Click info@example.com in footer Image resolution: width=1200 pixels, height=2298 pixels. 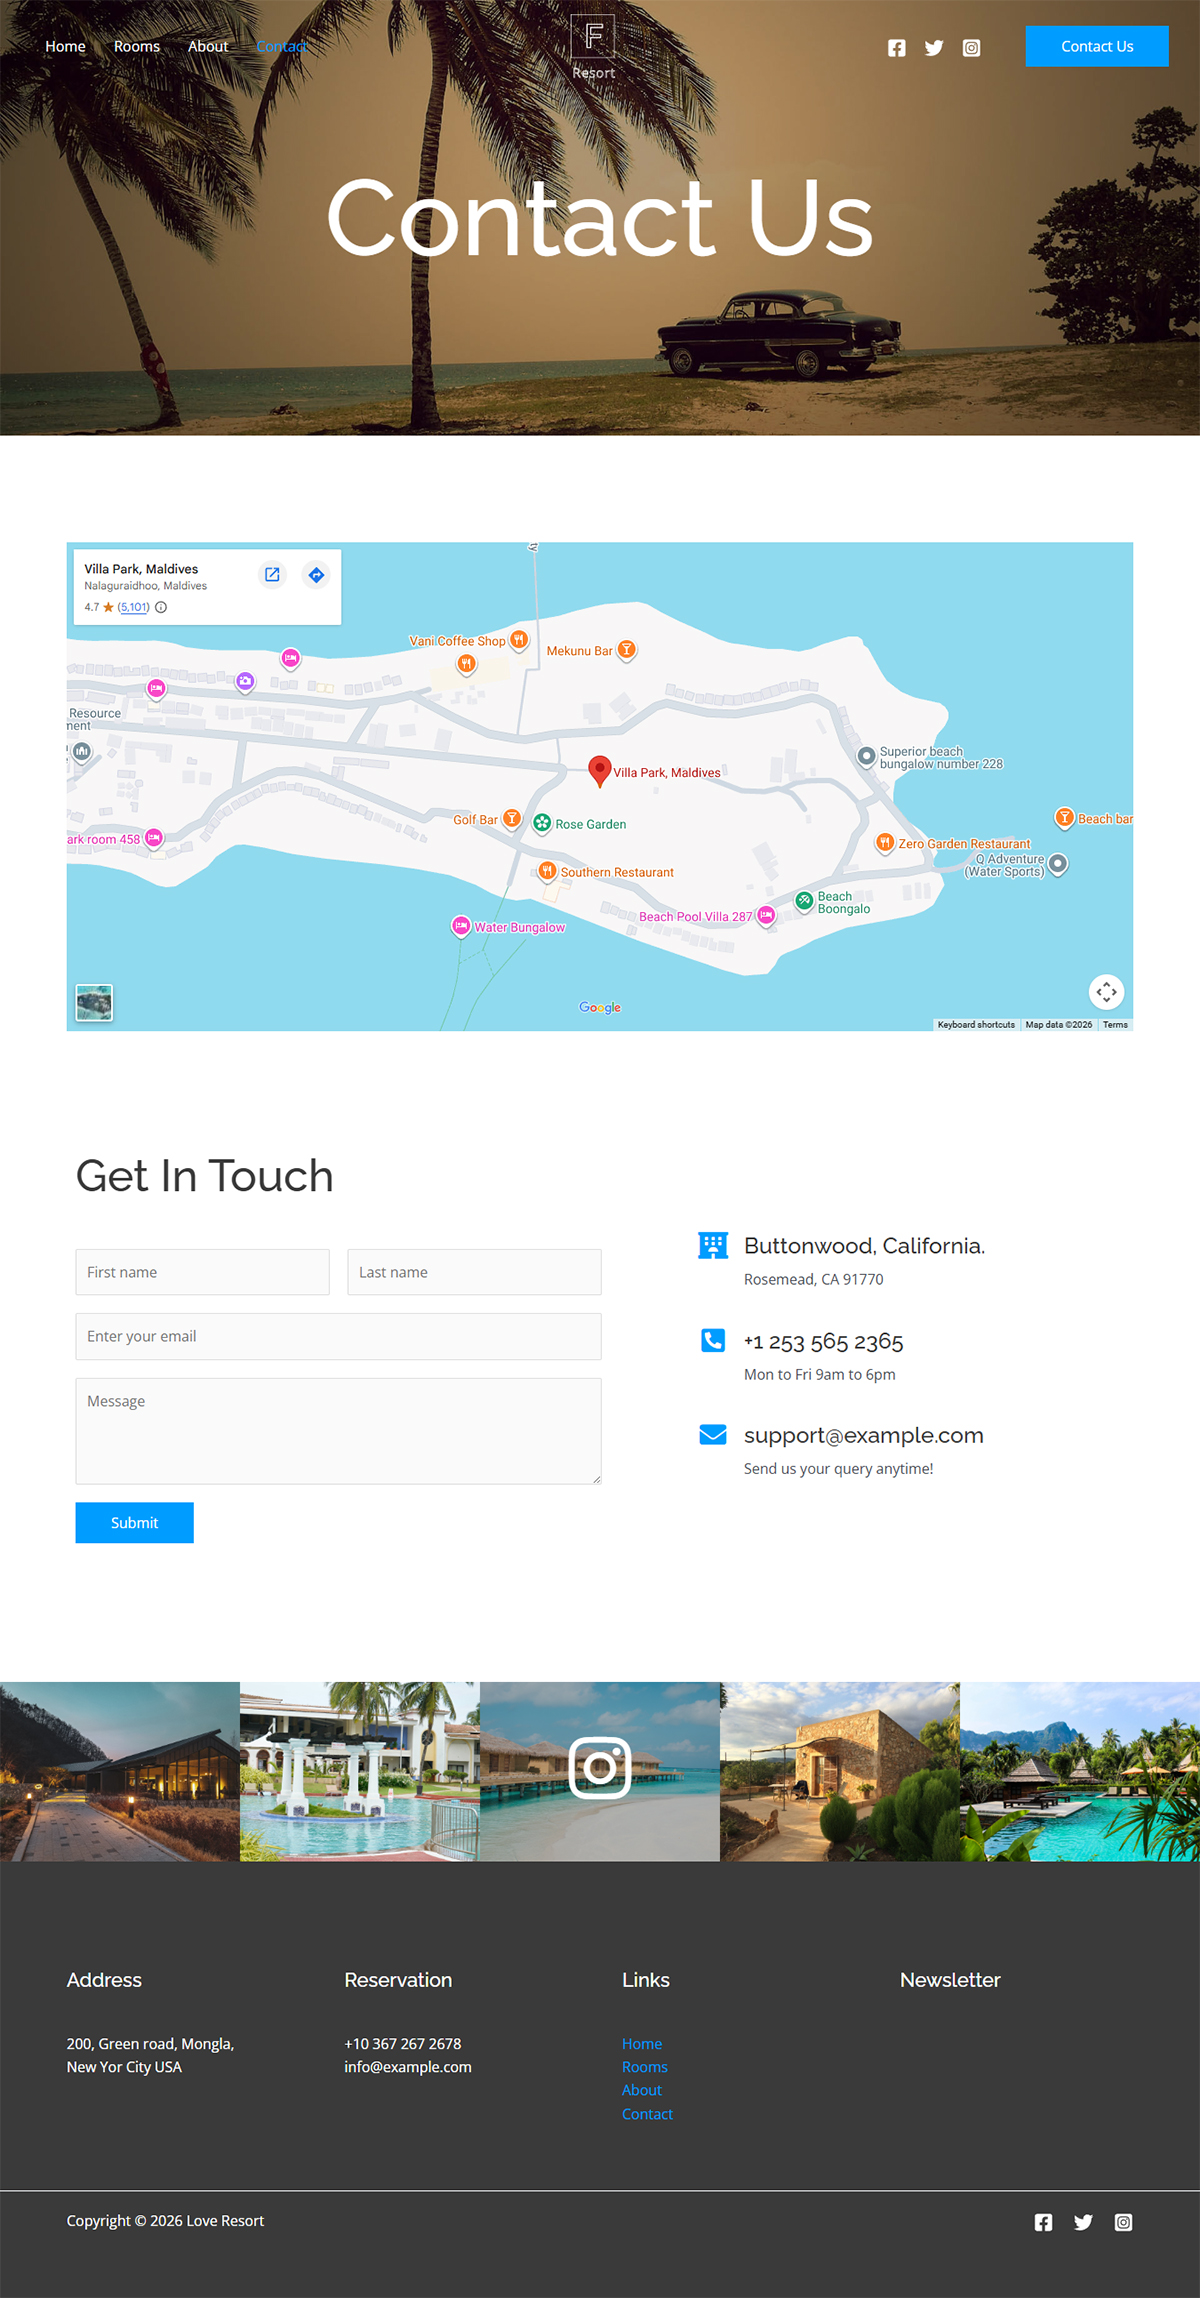click(x=408, y=2067)
